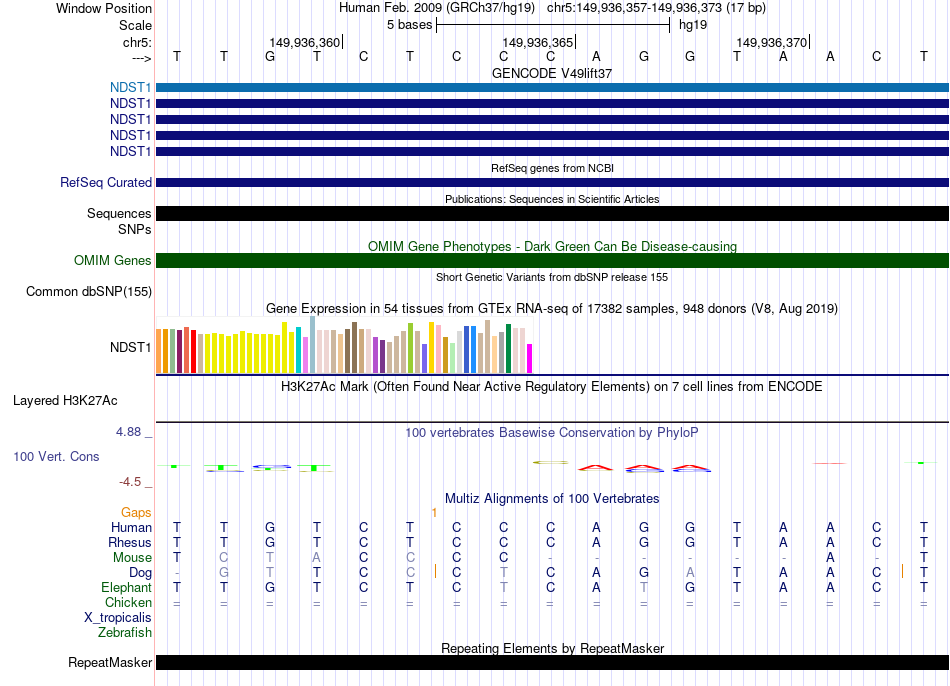Click the 100 Vert. Cons label
This screenshot has height=686, width=950.
[x=56, y=456]
